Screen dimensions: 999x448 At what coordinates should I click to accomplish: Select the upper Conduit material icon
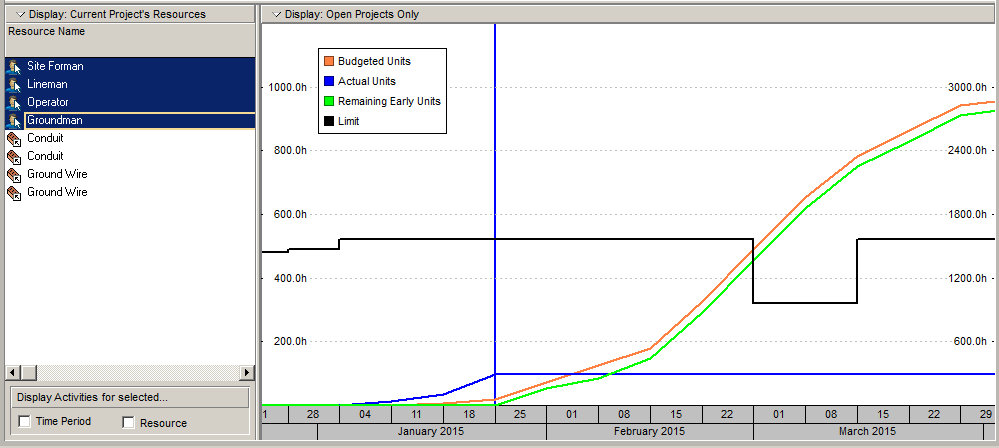pos(13,138)
